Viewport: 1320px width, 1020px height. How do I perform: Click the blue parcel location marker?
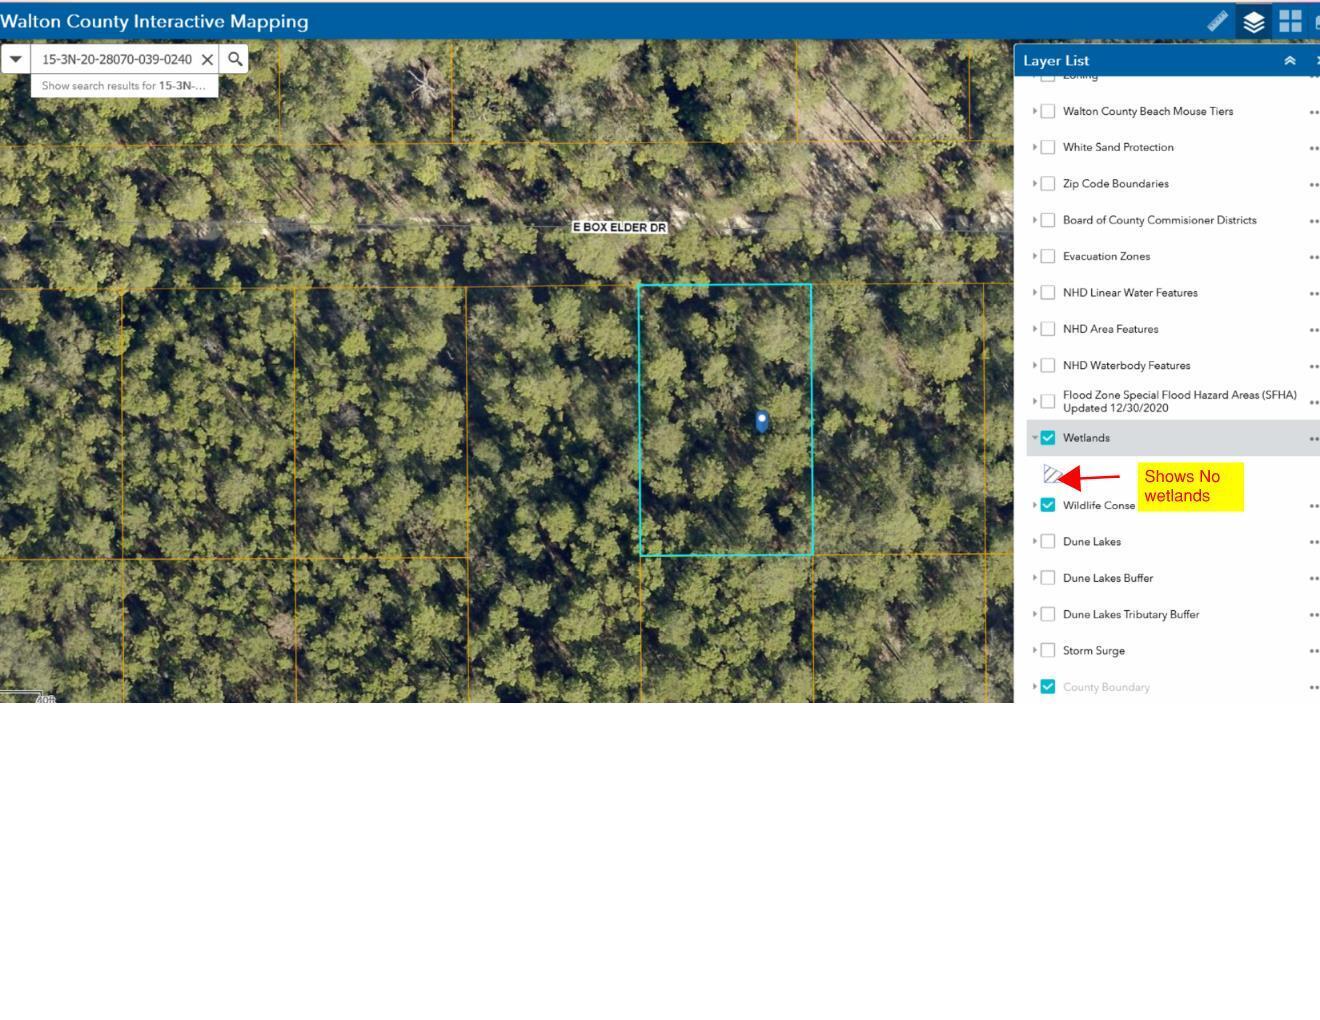point(761,420)
